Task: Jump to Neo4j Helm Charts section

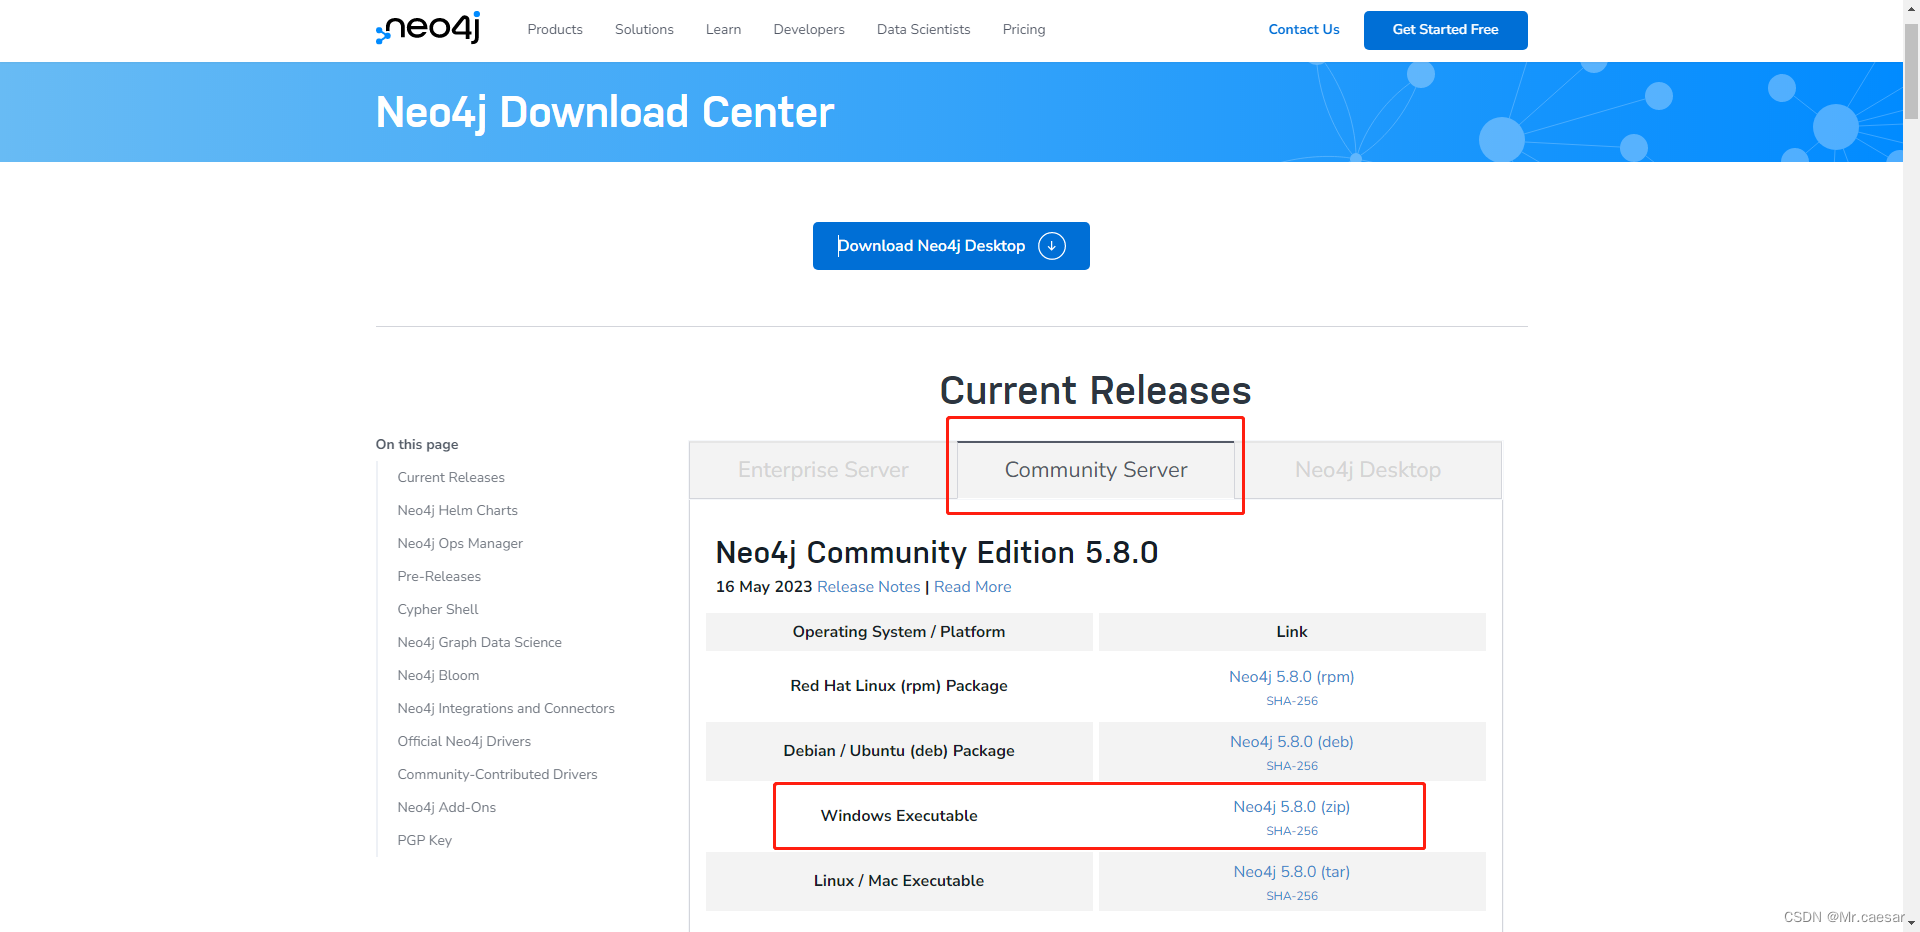Action: click(457, 511)
